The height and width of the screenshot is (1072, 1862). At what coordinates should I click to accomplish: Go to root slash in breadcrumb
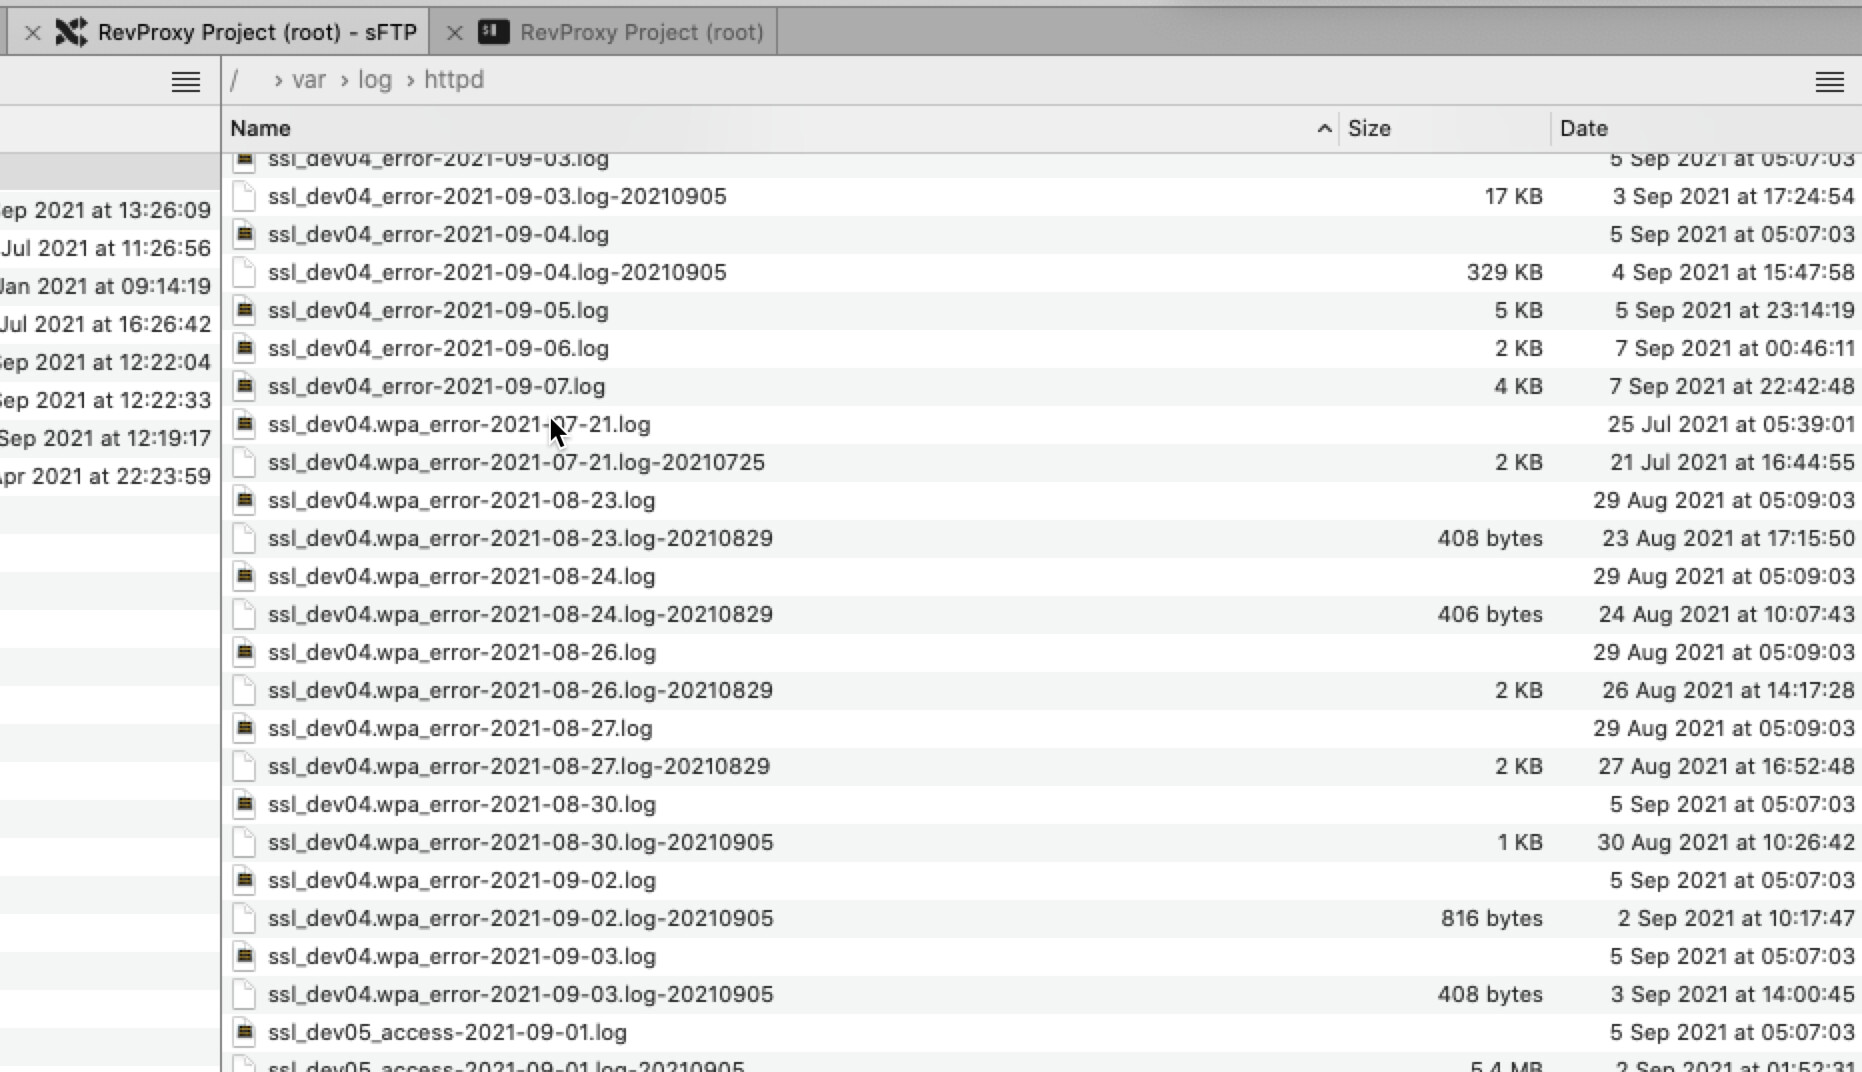point(234,80)
